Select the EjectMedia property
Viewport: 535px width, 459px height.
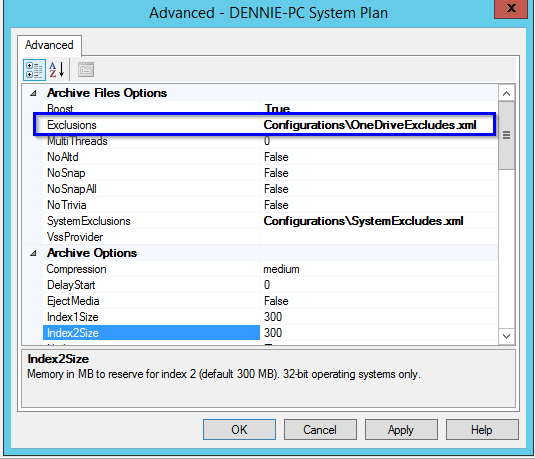point(73,301)
